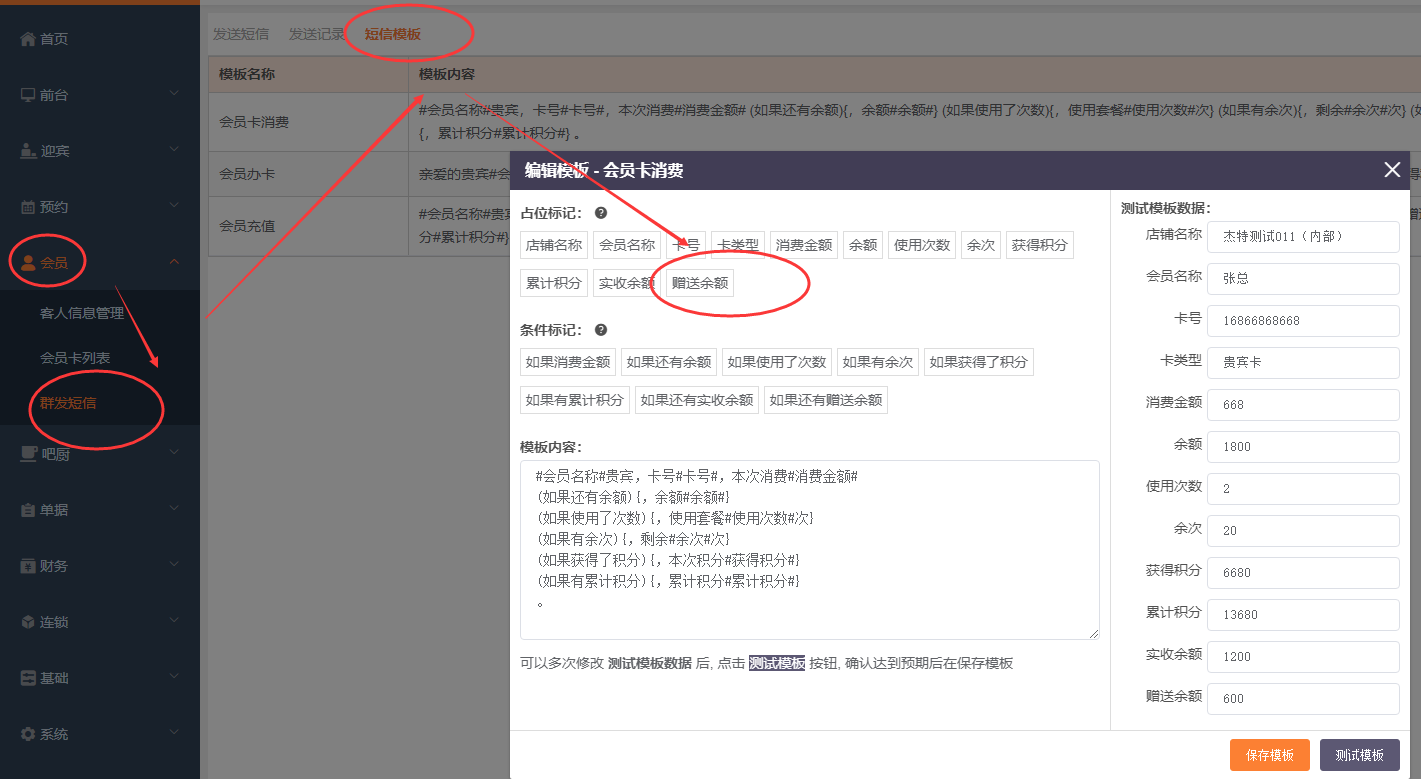Screen dimensions: 1421x779
Task: Expand the 吧厨 sidebar menu chevron
Action: (x=174, y=453)
